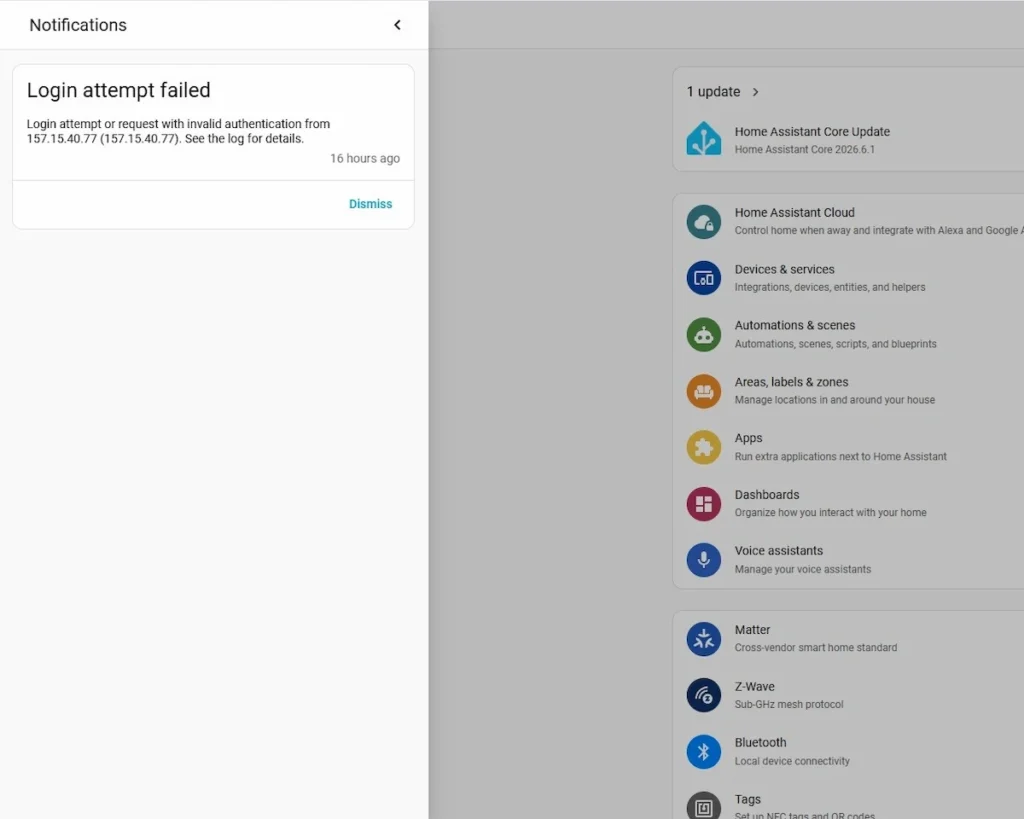Screen dimensions: 1024x819
Task: Click 'Cross-vendor smart home standard' description
Action: (816, 648)
